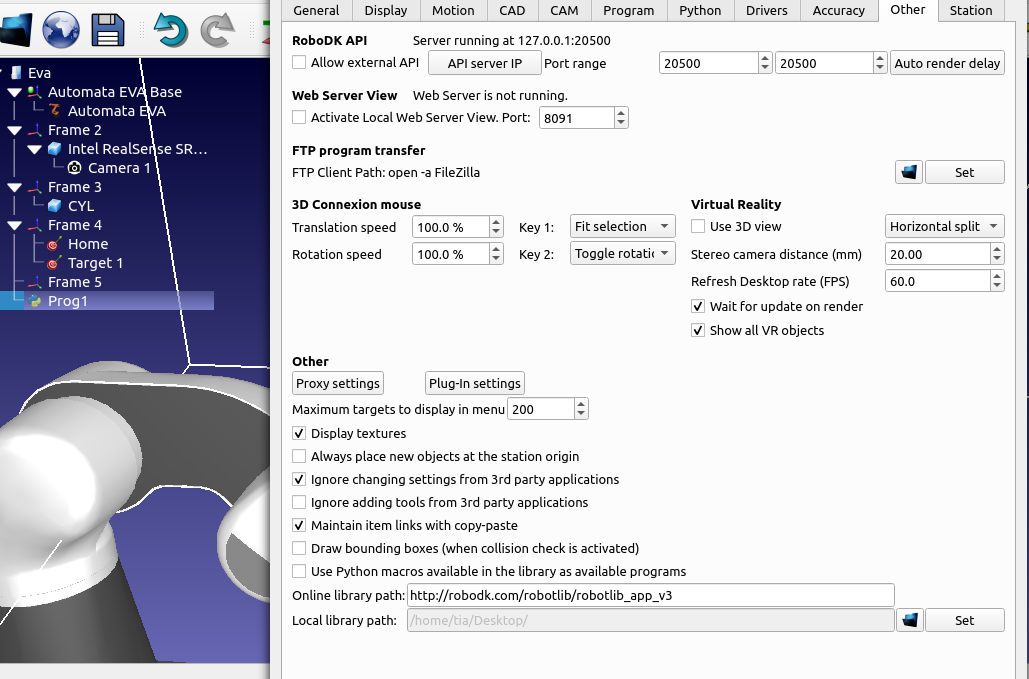Click the save station floppy disk icon
The image size is (1029, 679).
107,29
